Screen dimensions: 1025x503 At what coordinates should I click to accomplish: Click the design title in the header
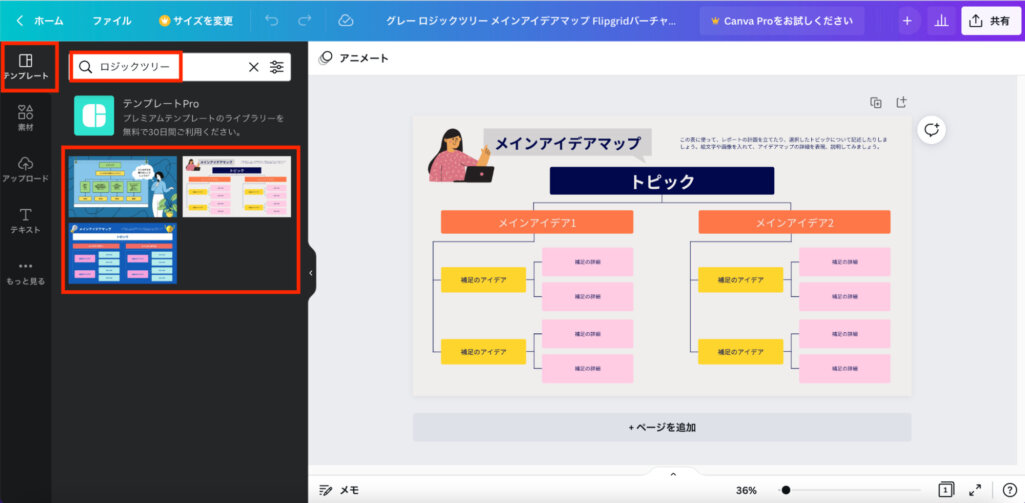531,21
